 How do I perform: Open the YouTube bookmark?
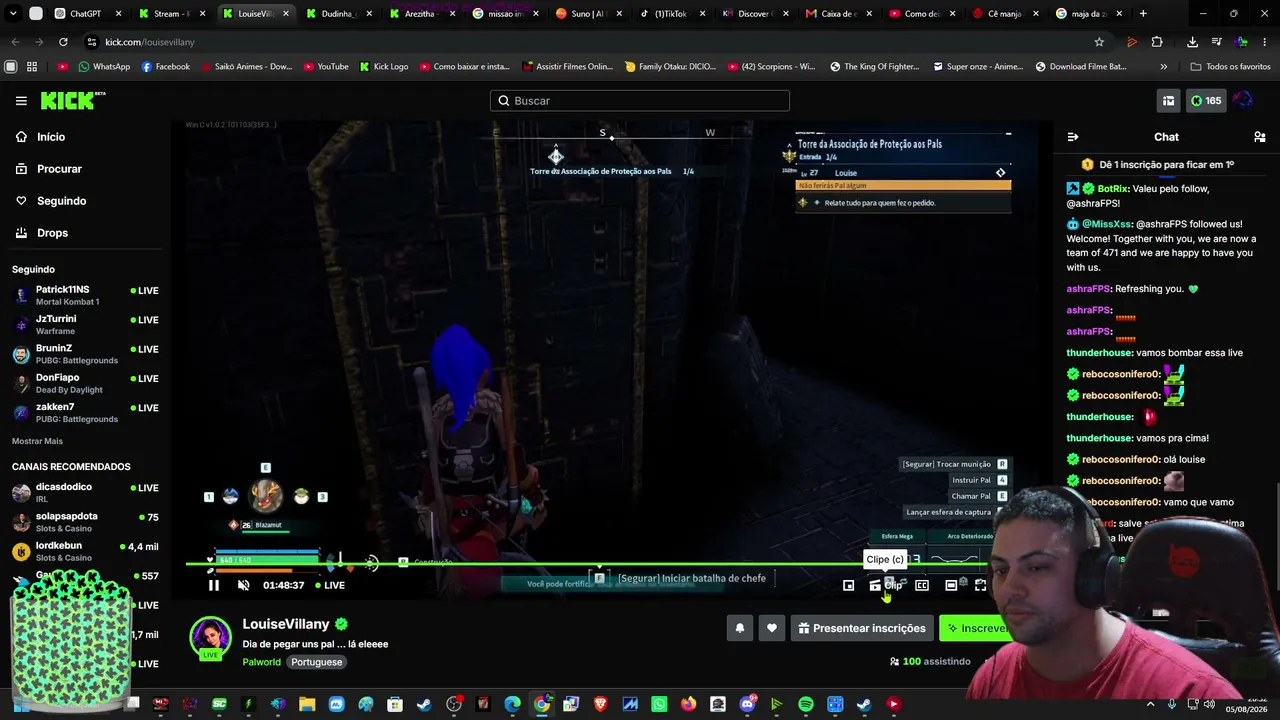(x=324, y=67)
